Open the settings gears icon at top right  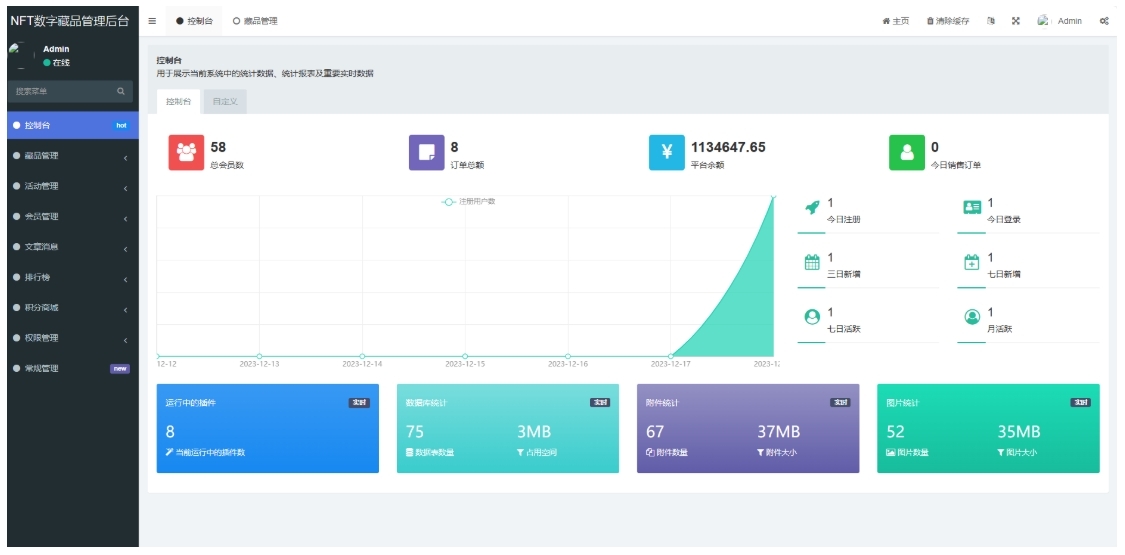click(1104, 21)
